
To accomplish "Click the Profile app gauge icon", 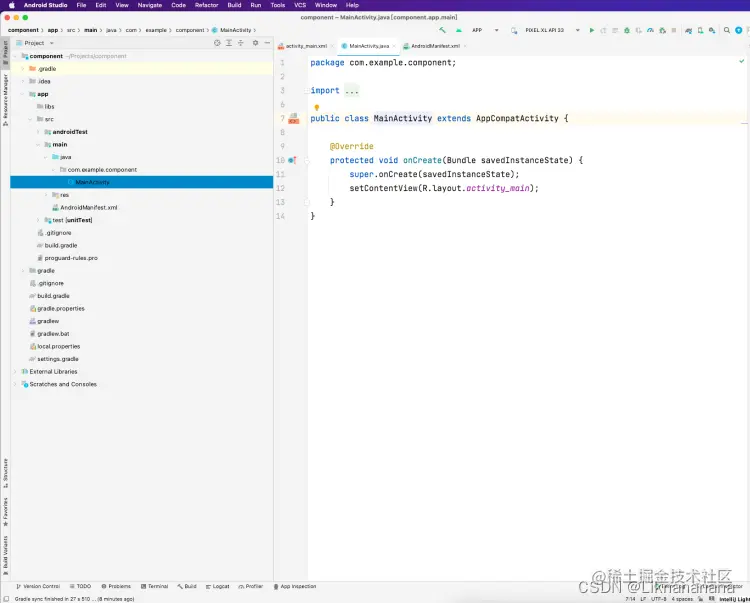I will [650, 30].
